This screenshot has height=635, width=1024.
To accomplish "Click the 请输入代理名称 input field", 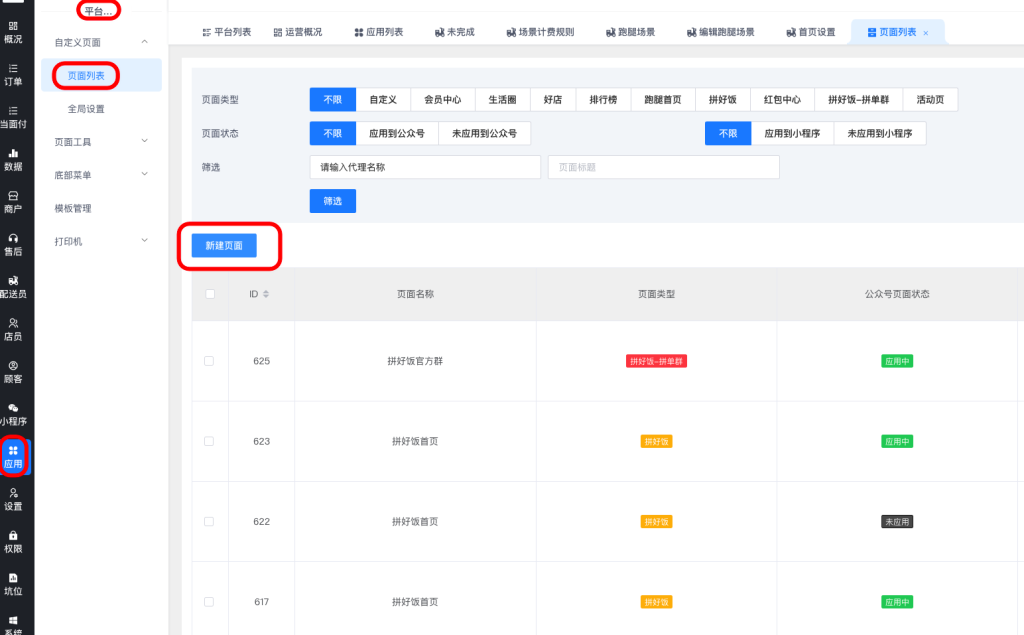I will [425, 167].
